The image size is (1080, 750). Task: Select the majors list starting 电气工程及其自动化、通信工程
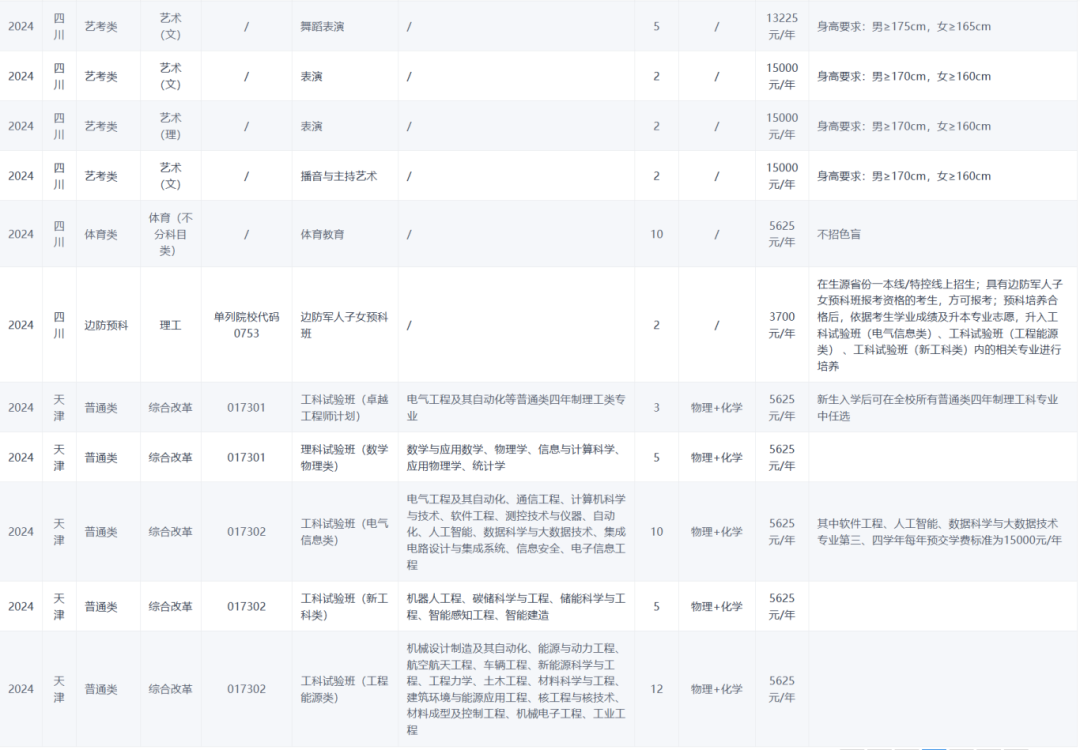[516, 532]
